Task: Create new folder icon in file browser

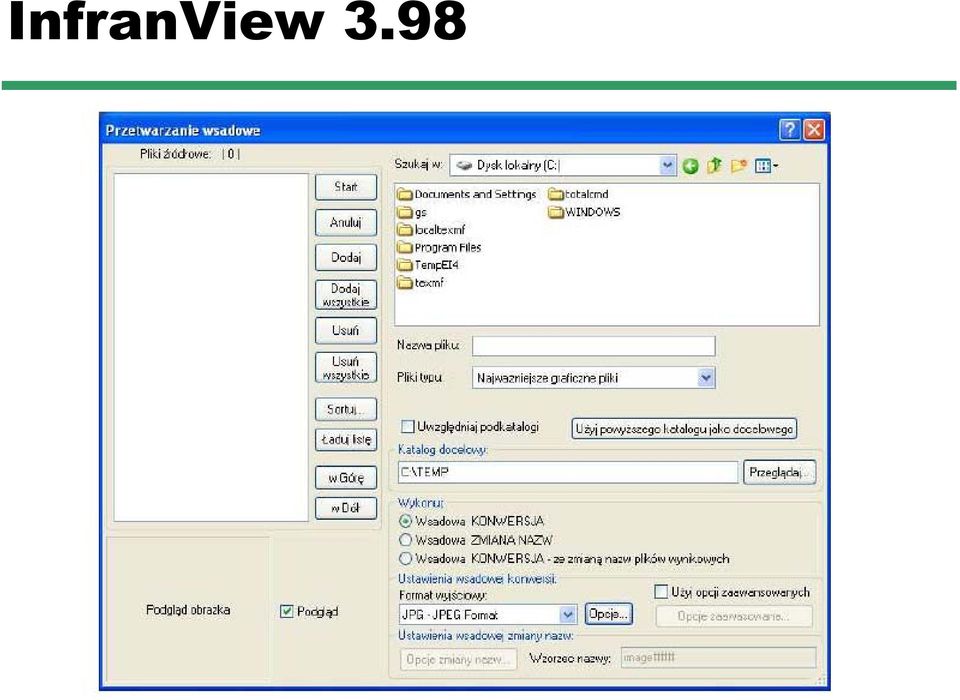Action: pyautogui.click(x=739, y=165)
